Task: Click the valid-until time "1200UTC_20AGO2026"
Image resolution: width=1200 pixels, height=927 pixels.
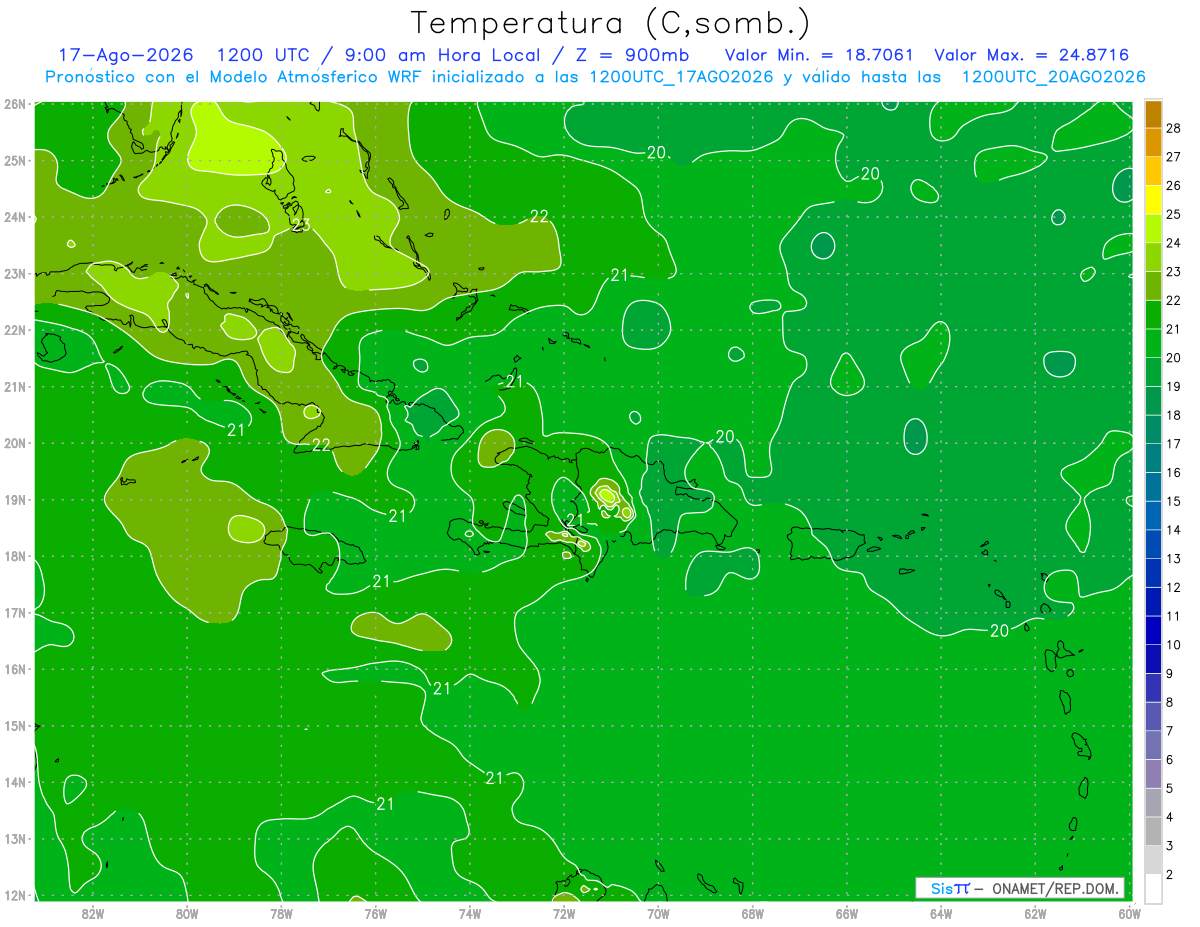Action: point(1053,77)
